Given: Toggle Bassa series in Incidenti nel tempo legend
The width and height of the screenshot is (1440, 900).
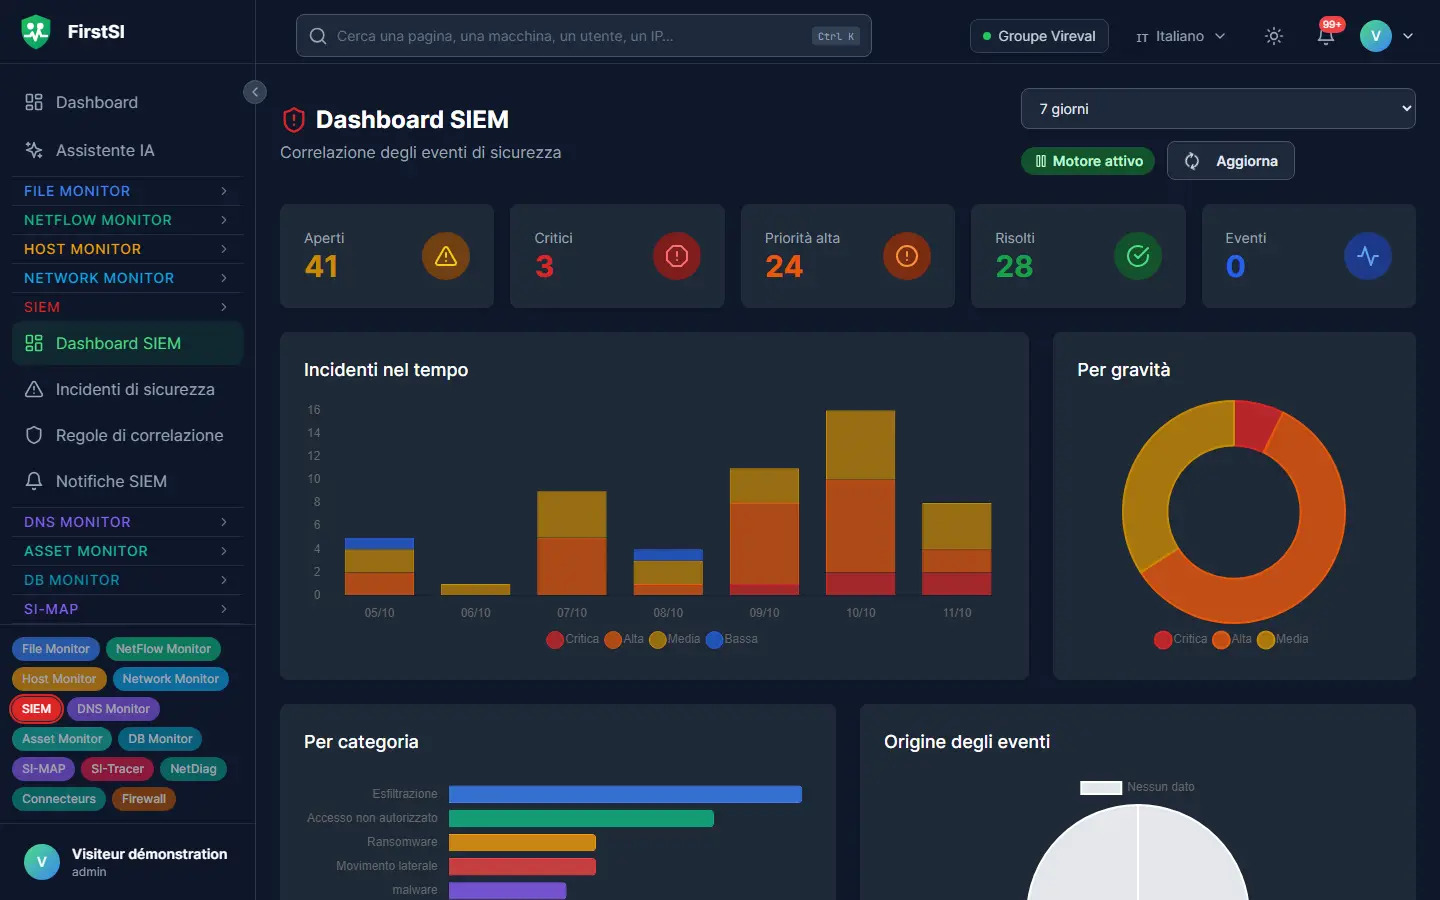Looking at the screenshot, I should tap(732, 639).
